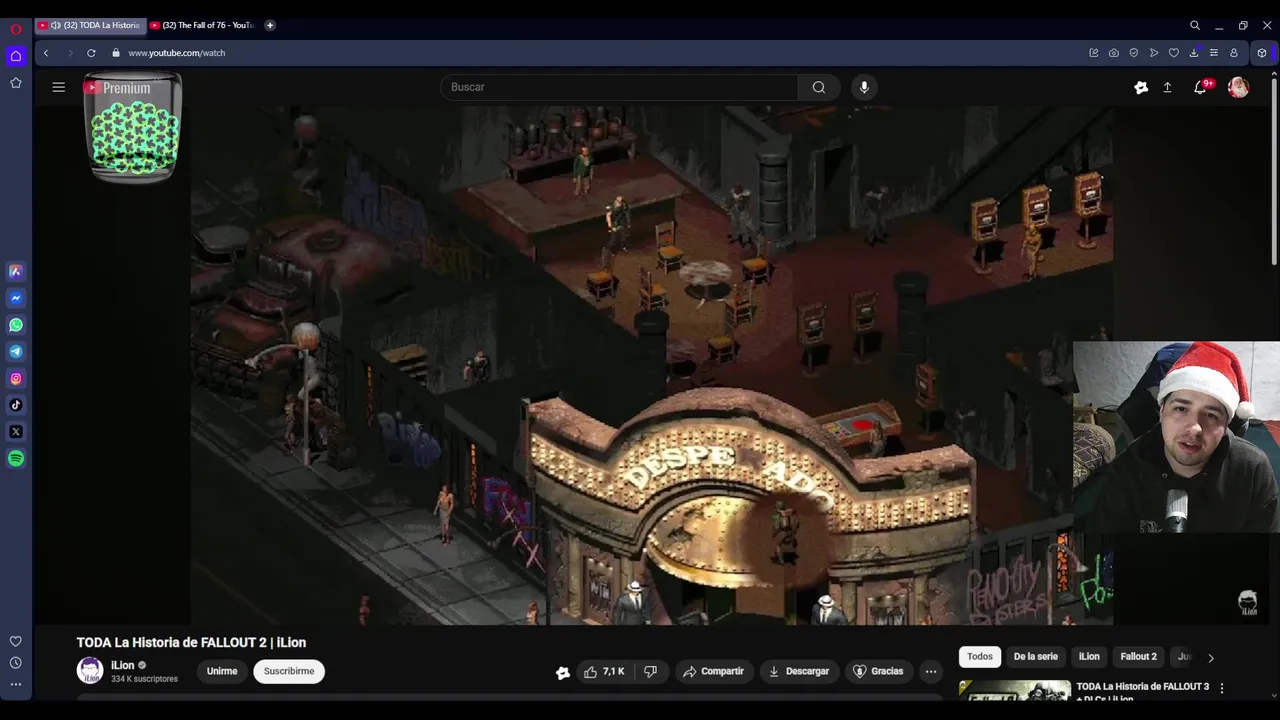Image resolution: width=1280 pixels, height=720 pixels.
Task: Expand chip filters with right chevron
Action: pos(1211,658)
